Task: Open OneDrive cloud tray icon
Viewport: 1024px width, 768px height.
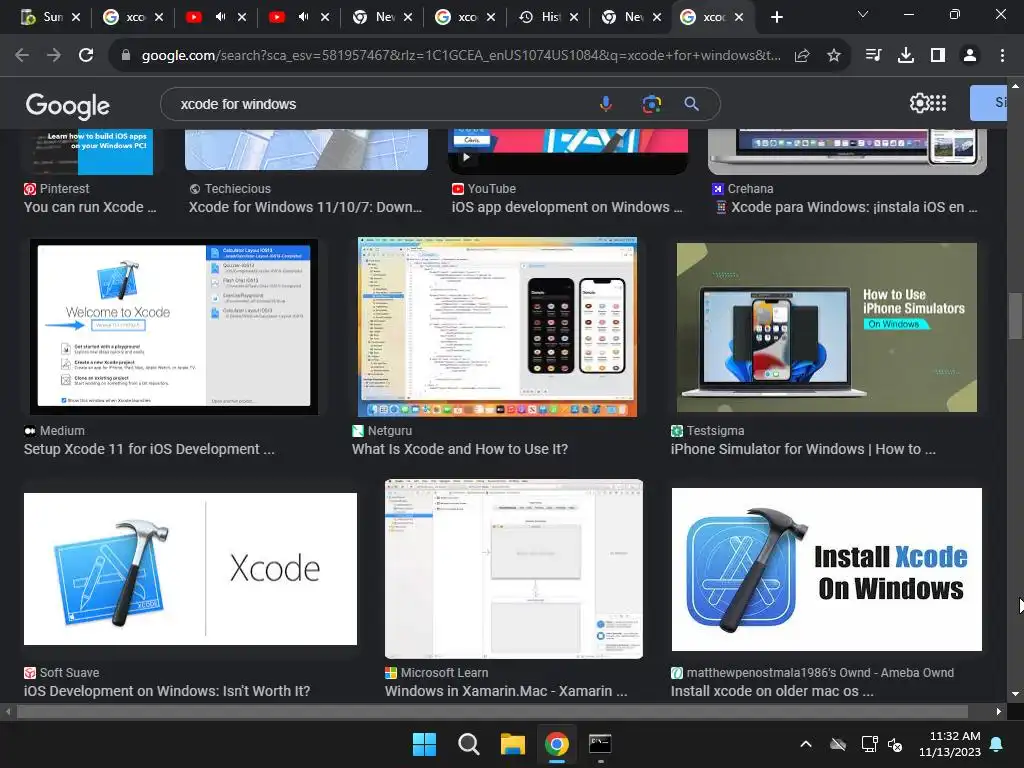Action: [x=838, y=744]
